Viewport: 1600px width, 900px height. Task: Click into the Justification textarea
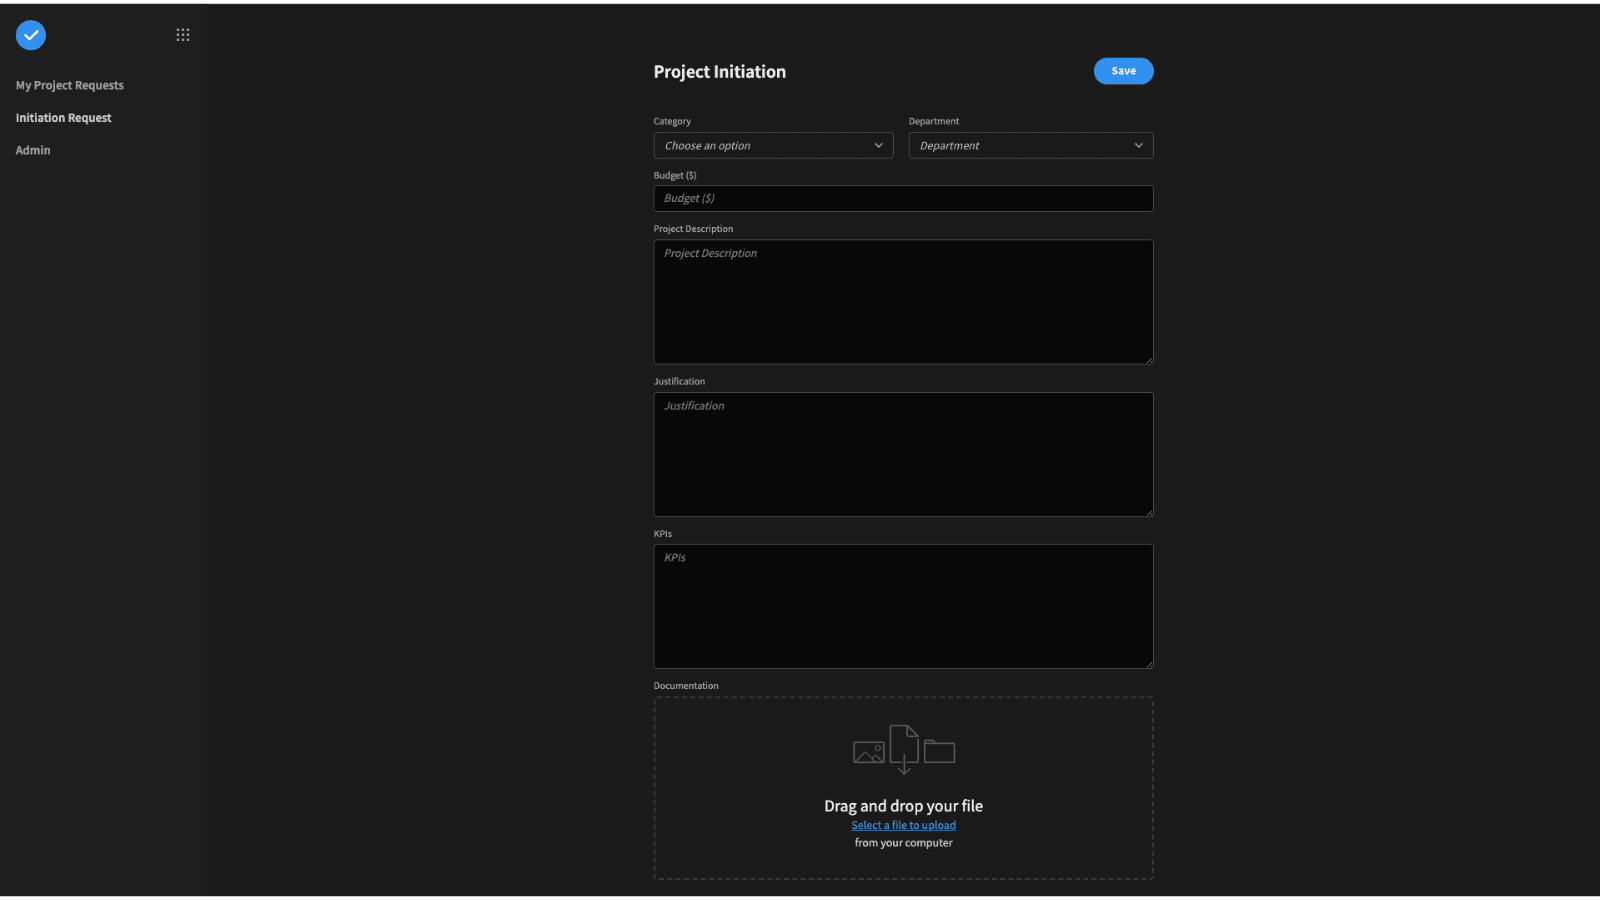[903, 455]
